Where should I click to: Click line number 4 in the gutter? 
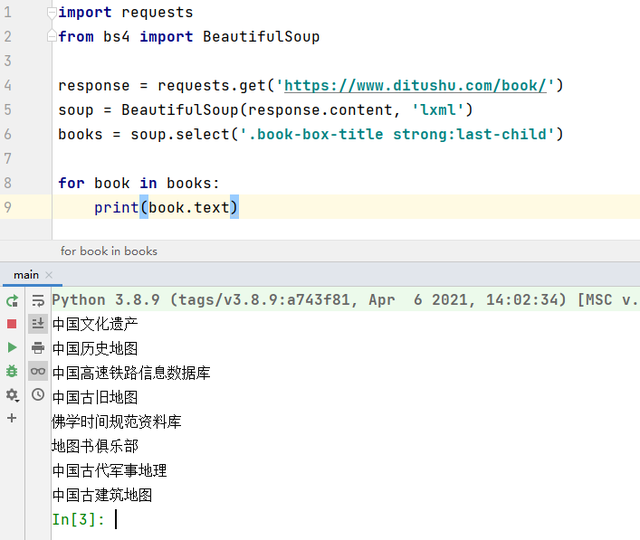tap(8, 85)
